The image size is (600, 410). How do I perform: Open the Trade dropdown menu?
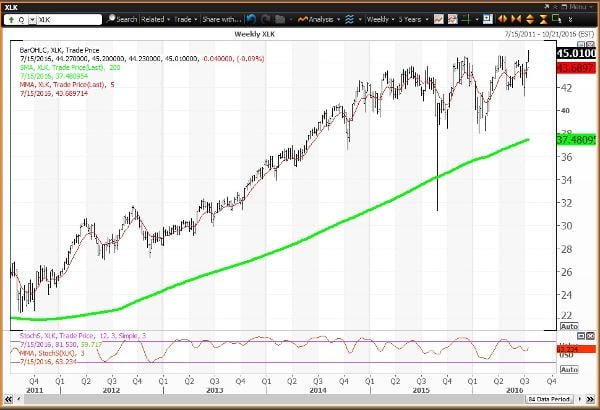187,18
